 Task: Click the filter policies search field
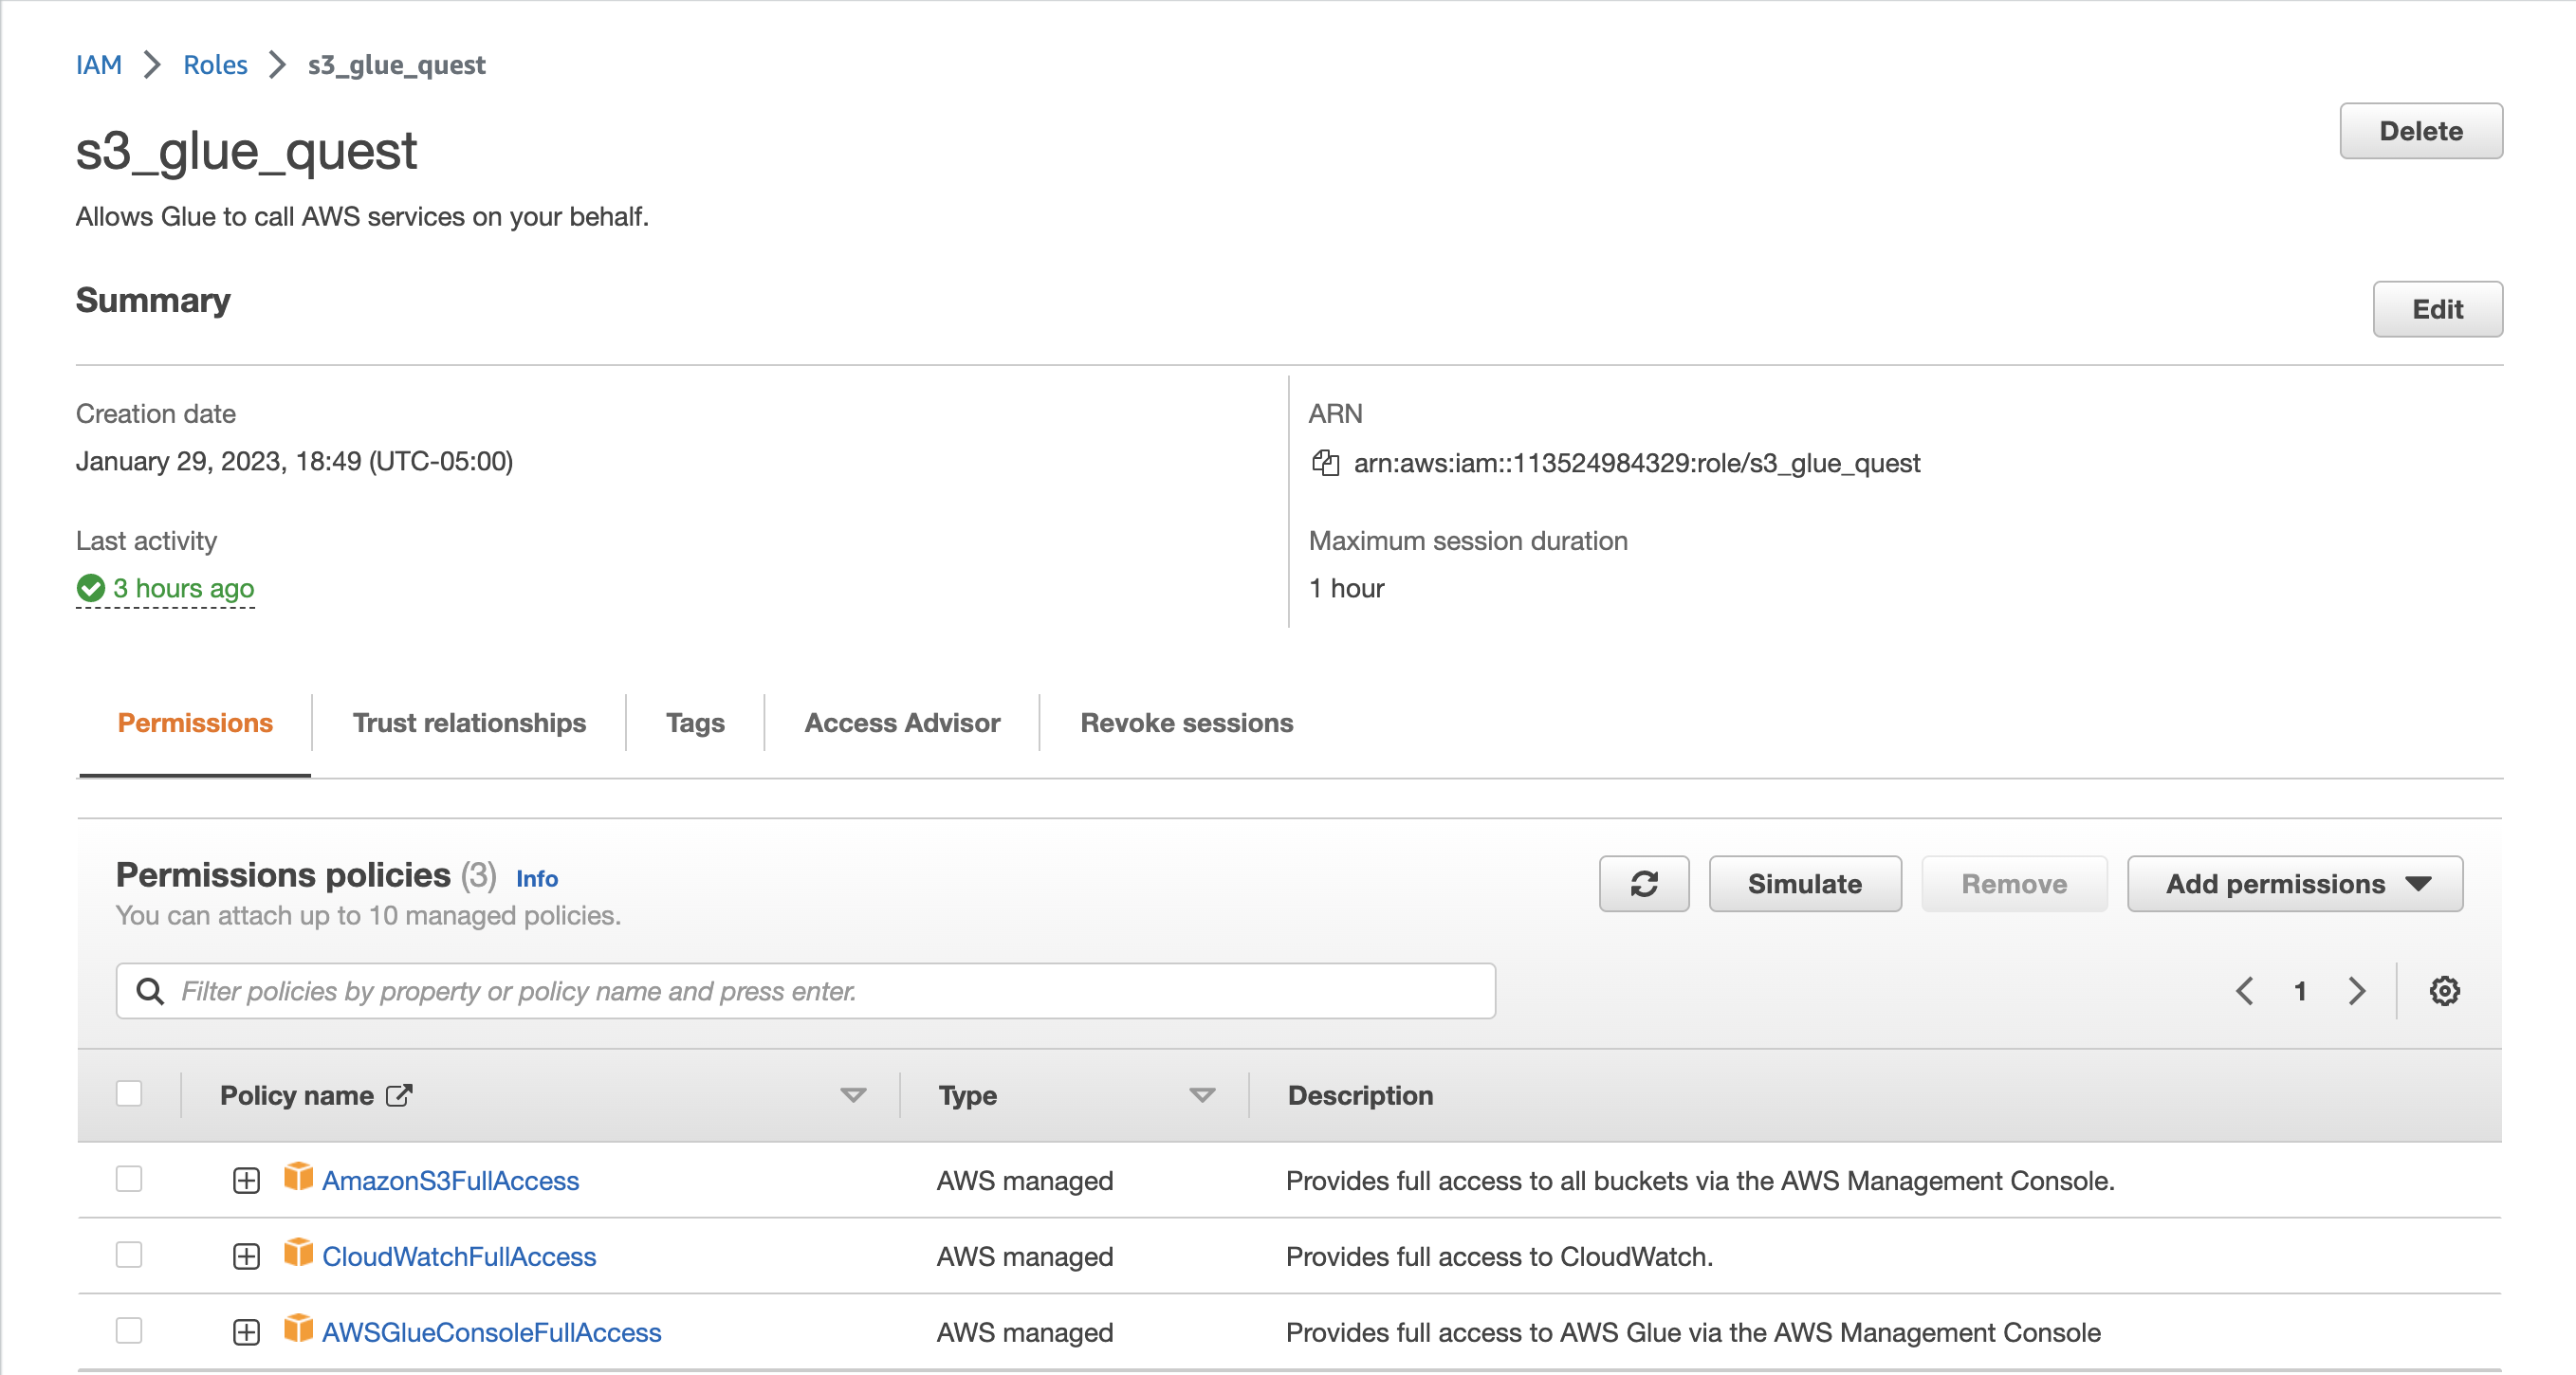point(805,991)
